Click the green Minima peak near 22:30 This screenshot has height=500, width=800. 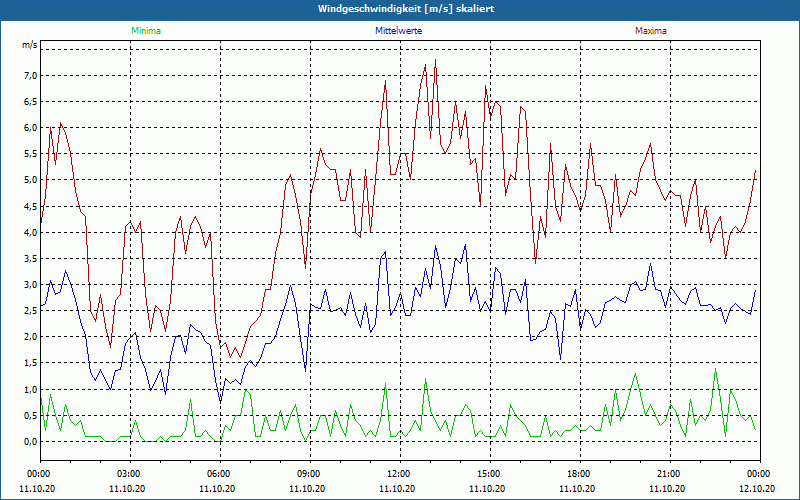pyautogui.click(x=715, y=369)
